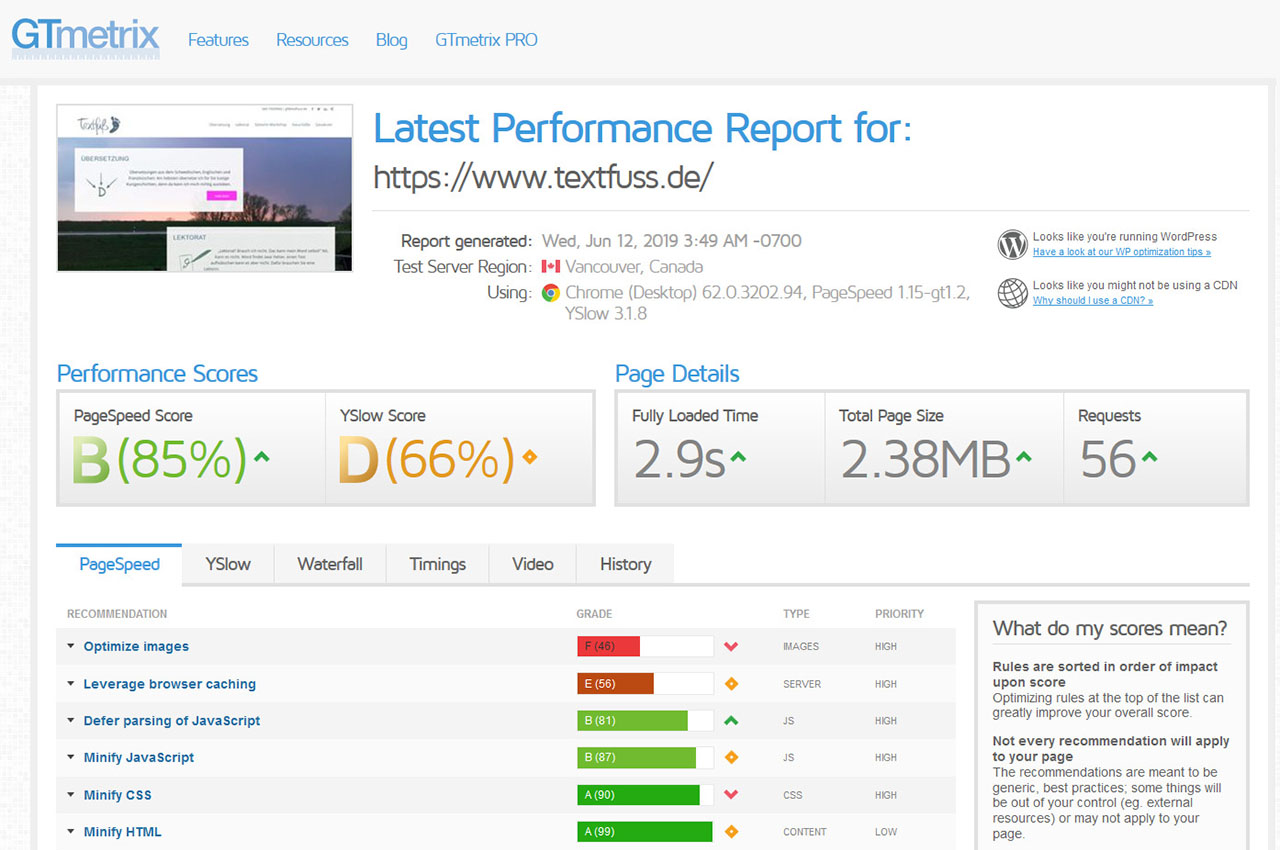
Task: Switch to the Timings tab
Action: click(x=438, y=564)
